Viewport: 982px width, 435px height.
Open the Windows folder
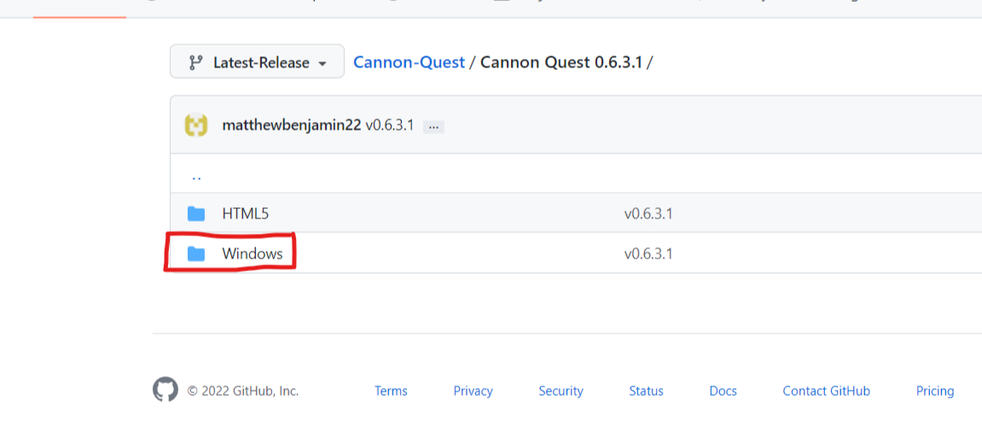coord(252,253)
